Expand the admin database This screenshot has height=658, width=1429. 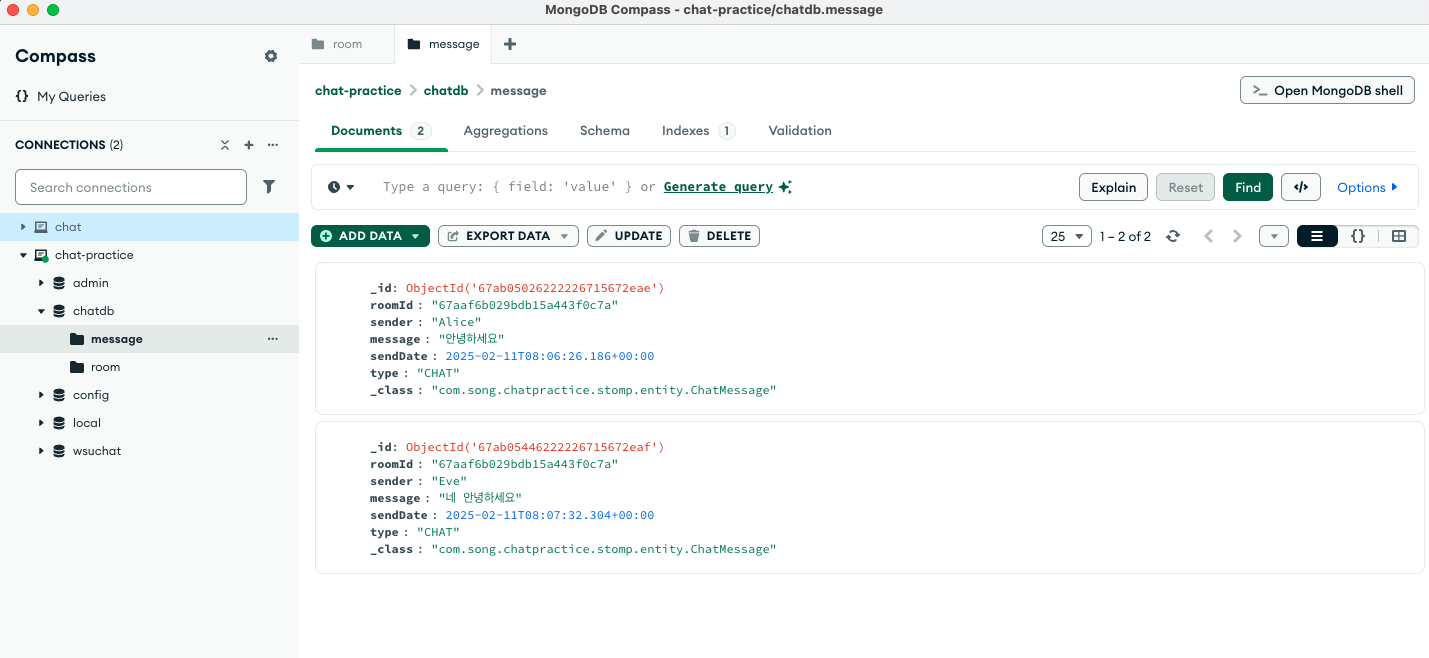click(41, 283)
